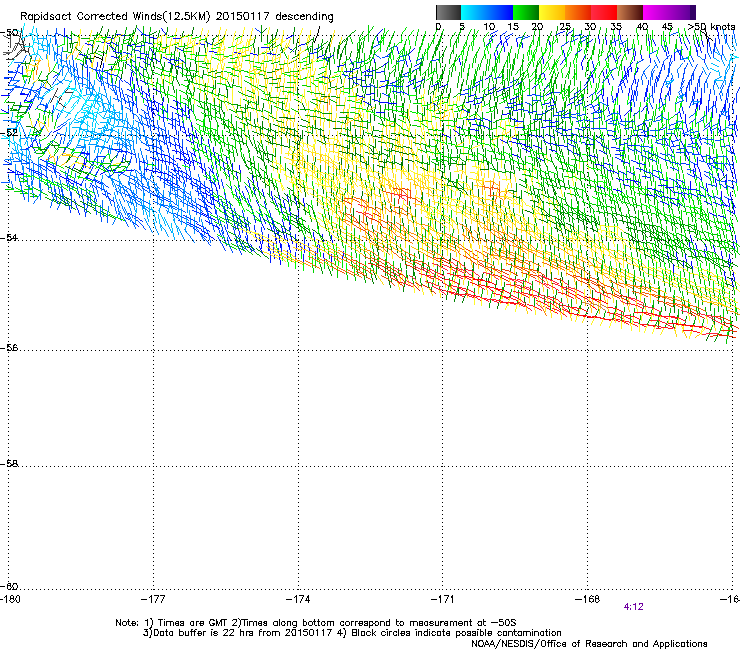Click the '-54' latitude axis label
Screen dimensions: 740x650
point(9,237)
